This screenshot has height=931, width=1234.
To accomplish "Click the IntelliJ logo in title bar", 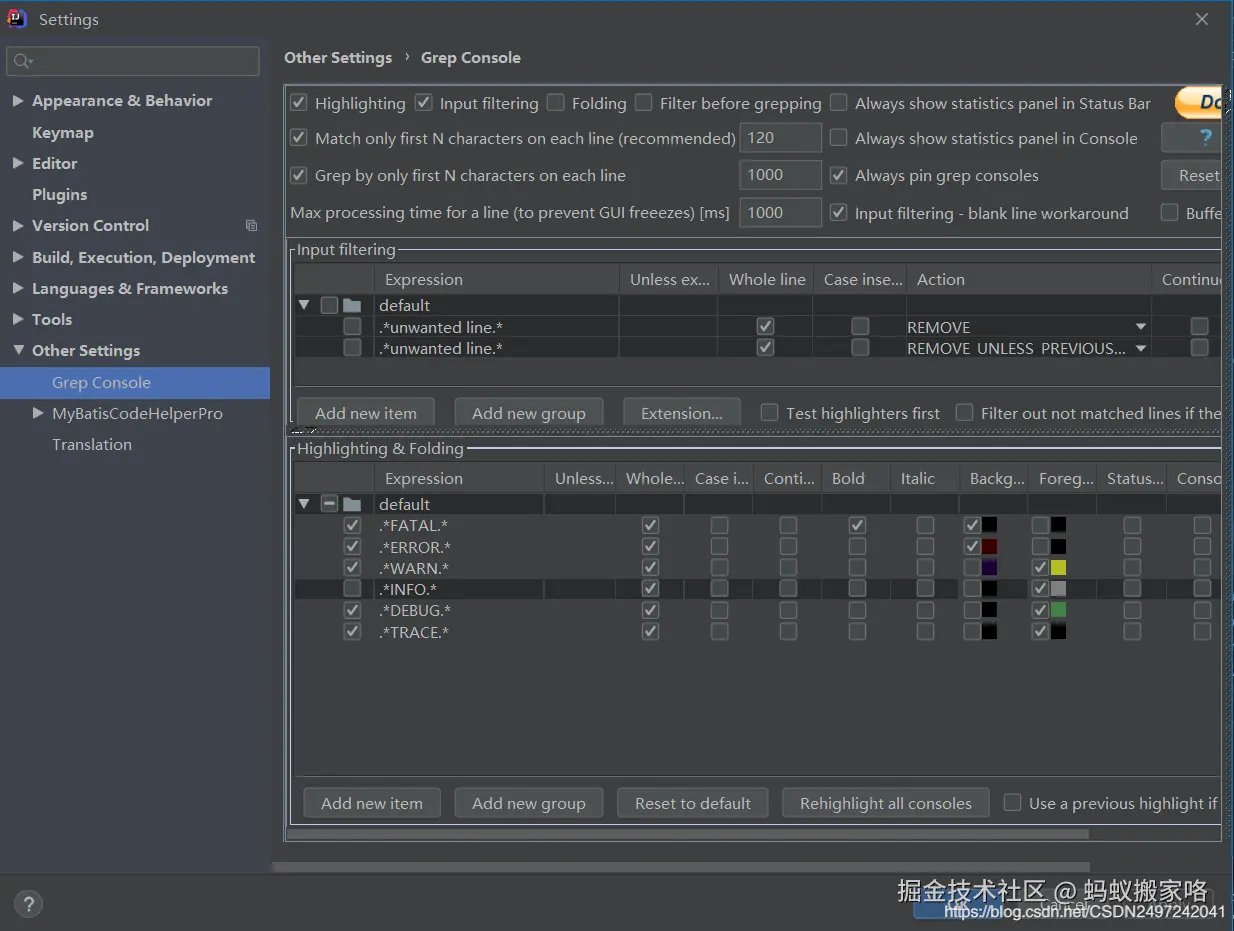I will tap(17, 19).
